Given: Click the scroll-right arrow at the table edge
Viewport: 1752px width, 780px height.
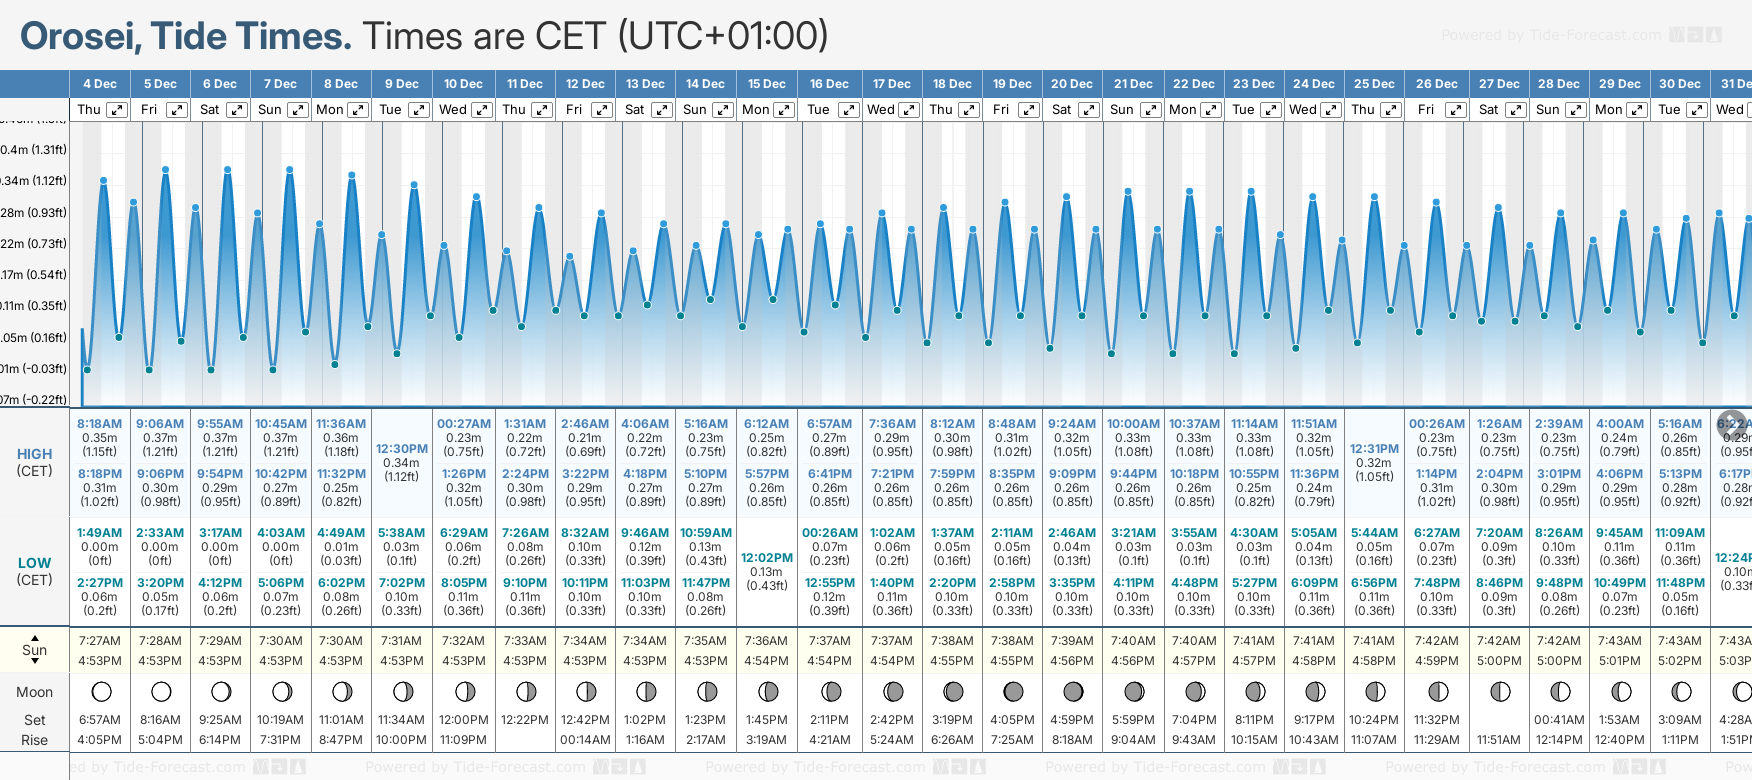Looking at the screenshot, I should [1732, 423].
